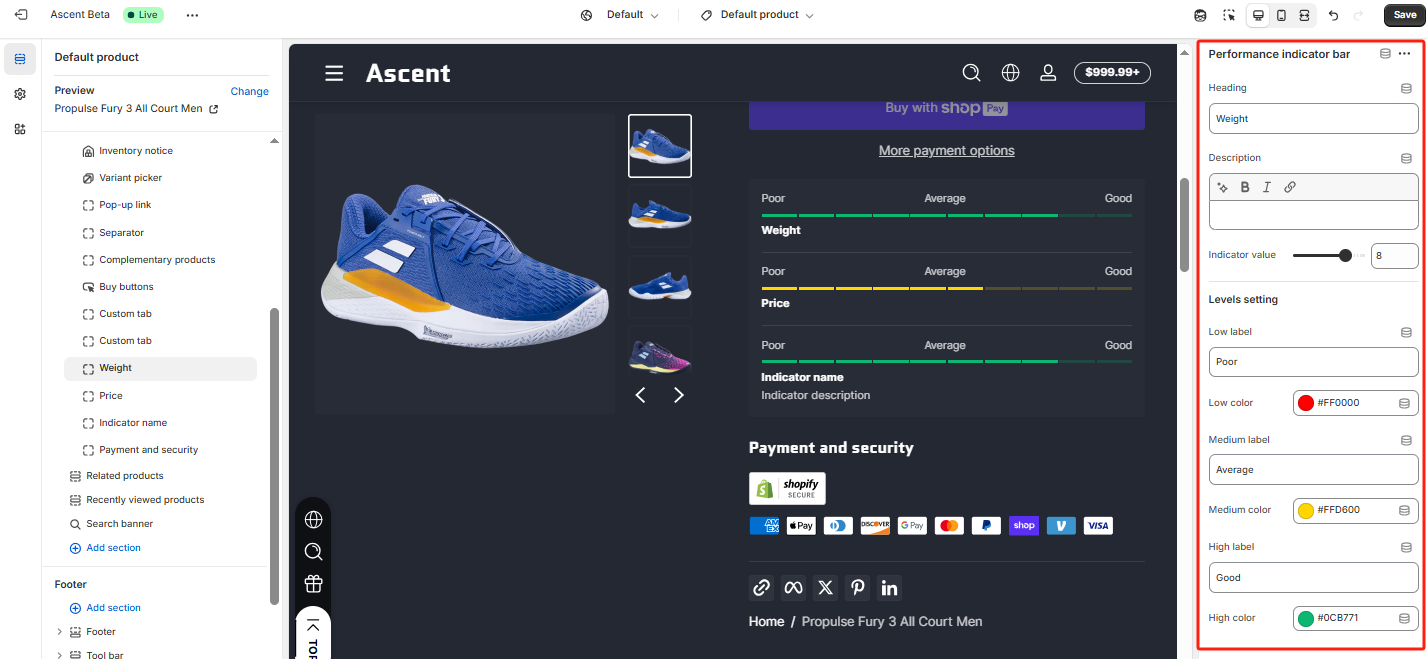Click the Bold formatting icon in Description

point(1245,187)
